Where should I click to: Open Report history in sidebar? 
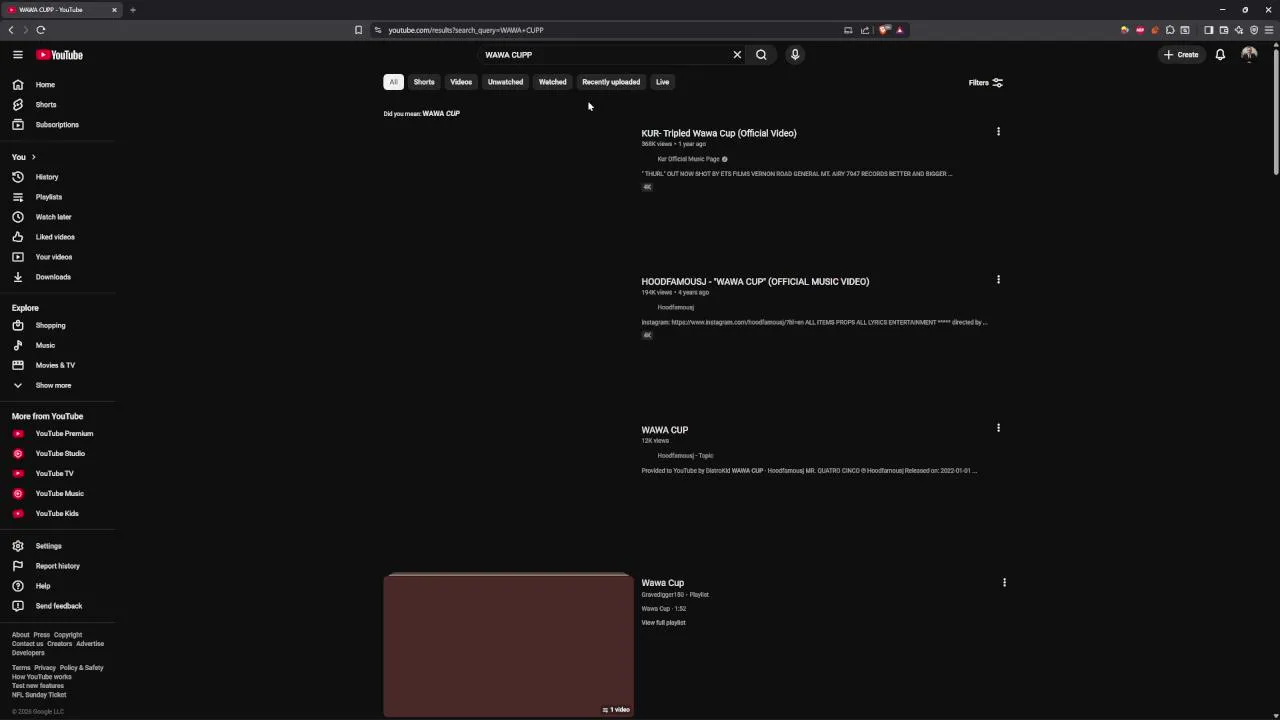pyautogui.click(x=58, y=566)
